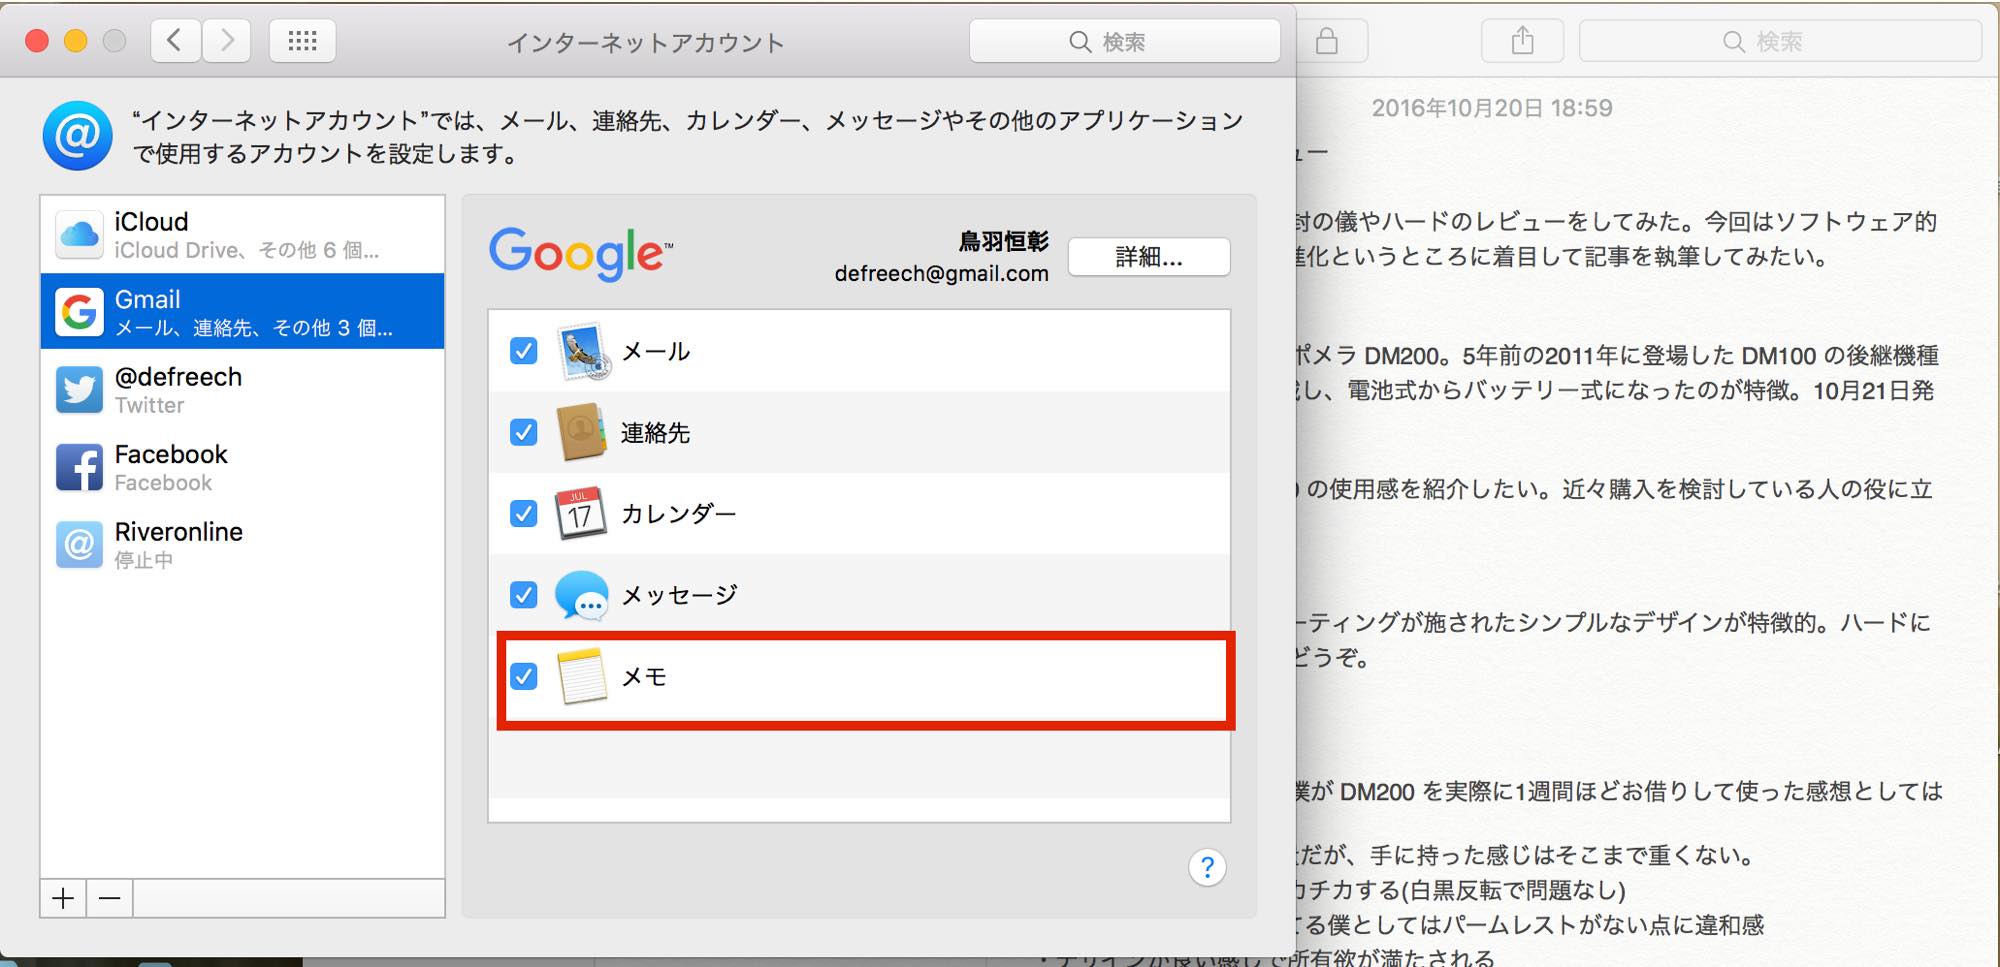
Task: Remove selected account with minus button
Action: [110, 898]
